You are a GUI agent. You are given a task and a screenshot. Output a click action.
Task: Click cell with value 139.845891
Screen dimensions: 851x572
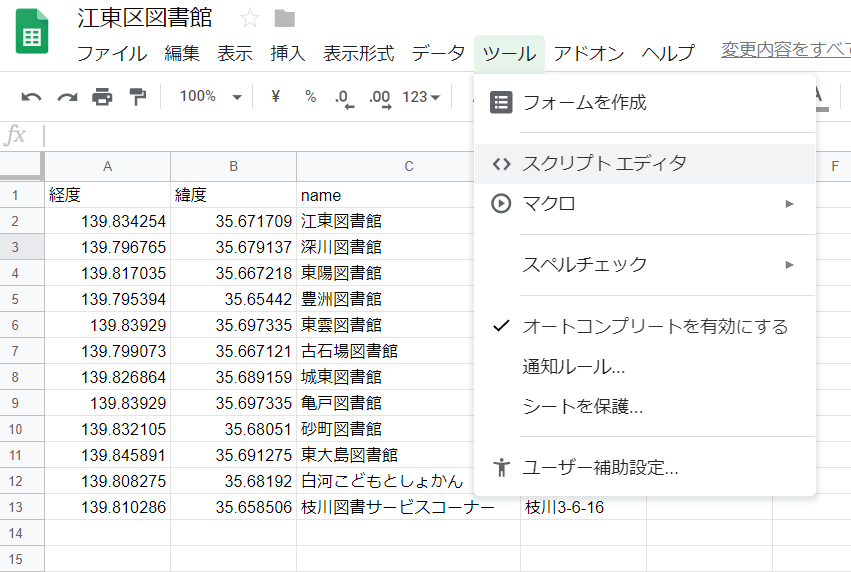(107, 455)
